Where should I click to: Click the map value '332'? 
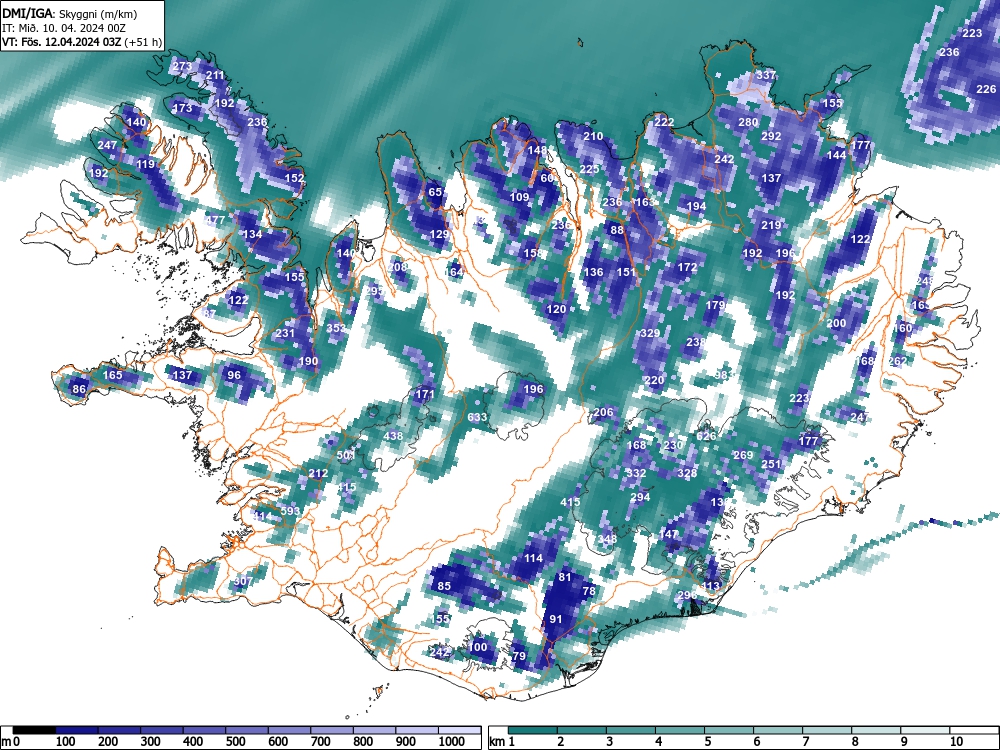tap(636, 473)
